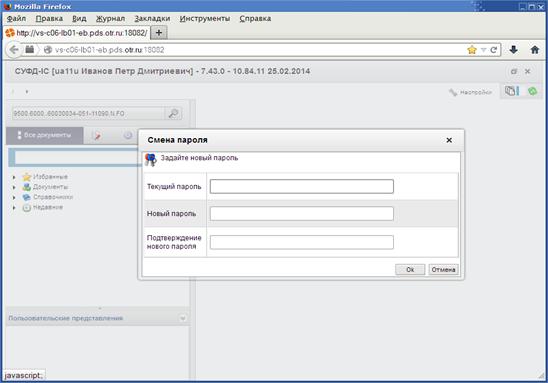
Task: Close the Смена пароля dialog
Action: tap(449, 140)
